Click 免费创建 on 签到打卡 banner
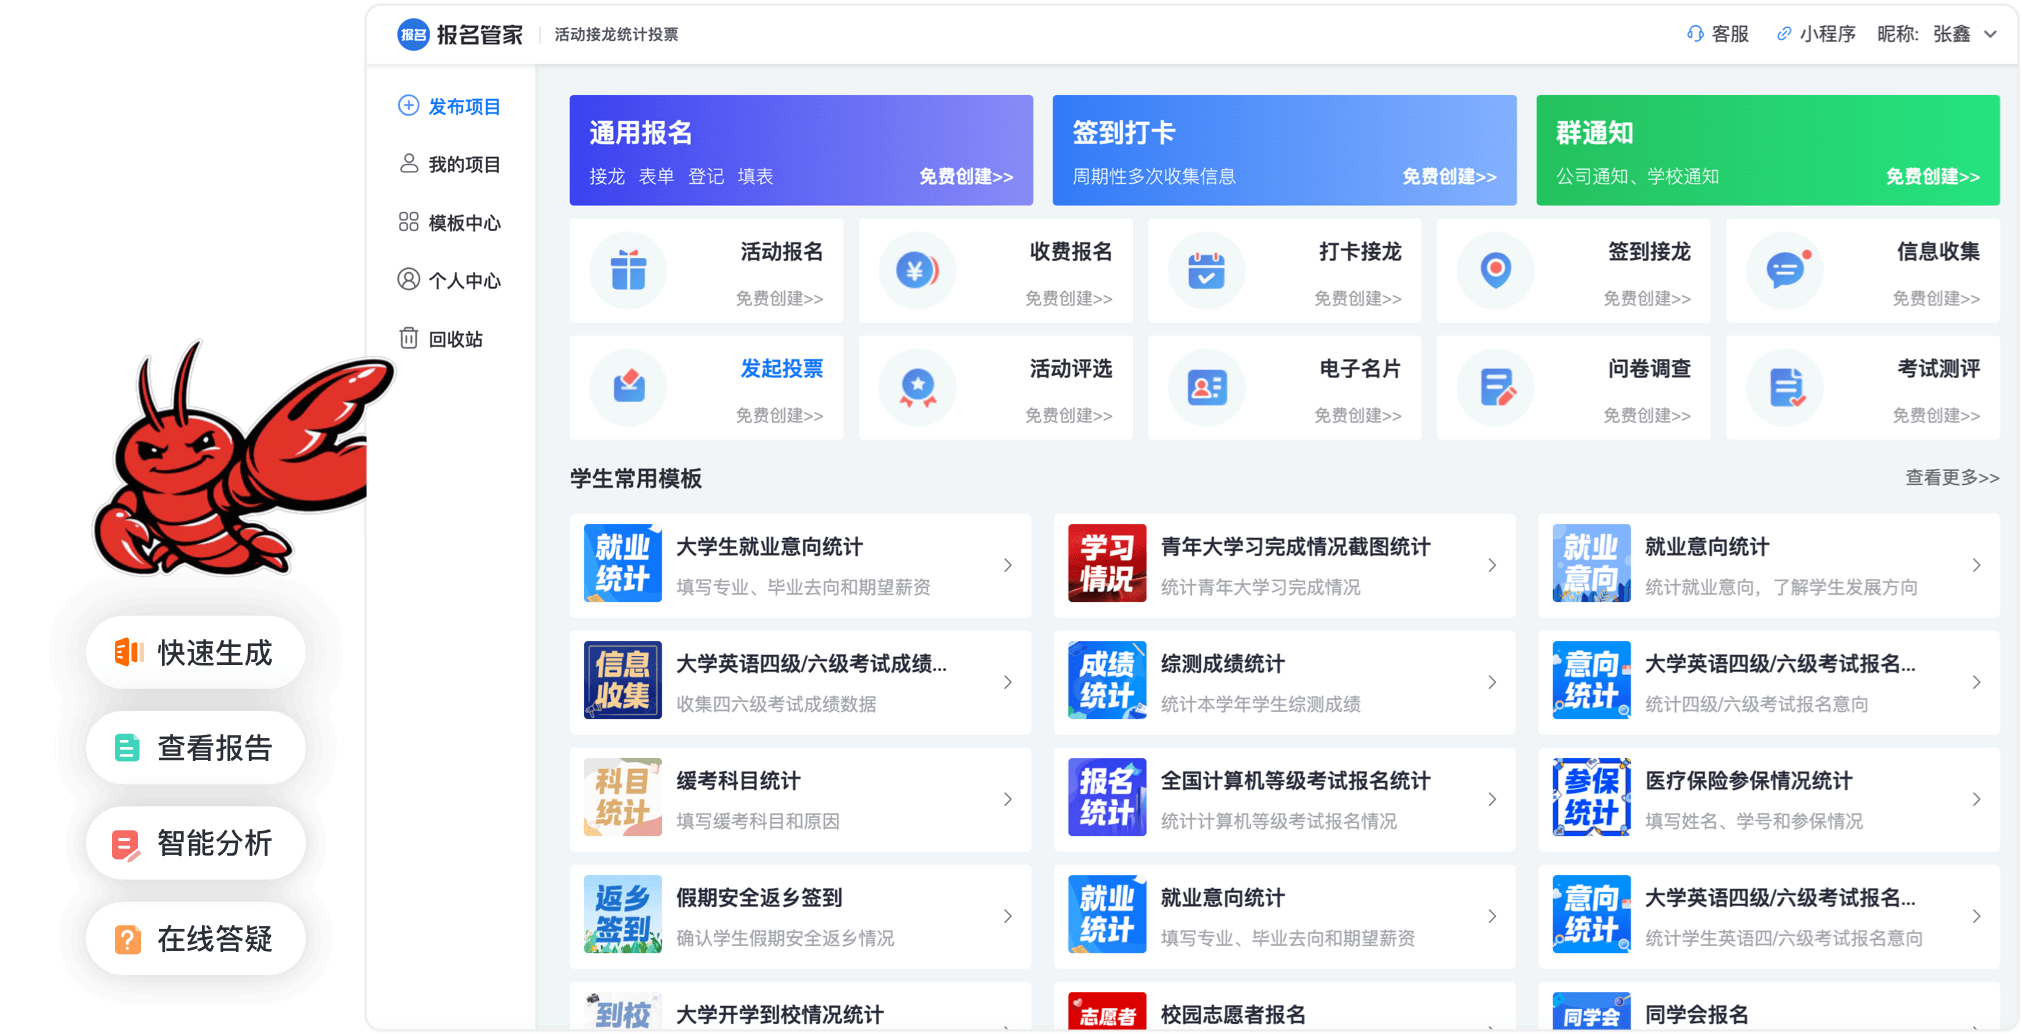 pyautogui.click(x=1449, y=177)
